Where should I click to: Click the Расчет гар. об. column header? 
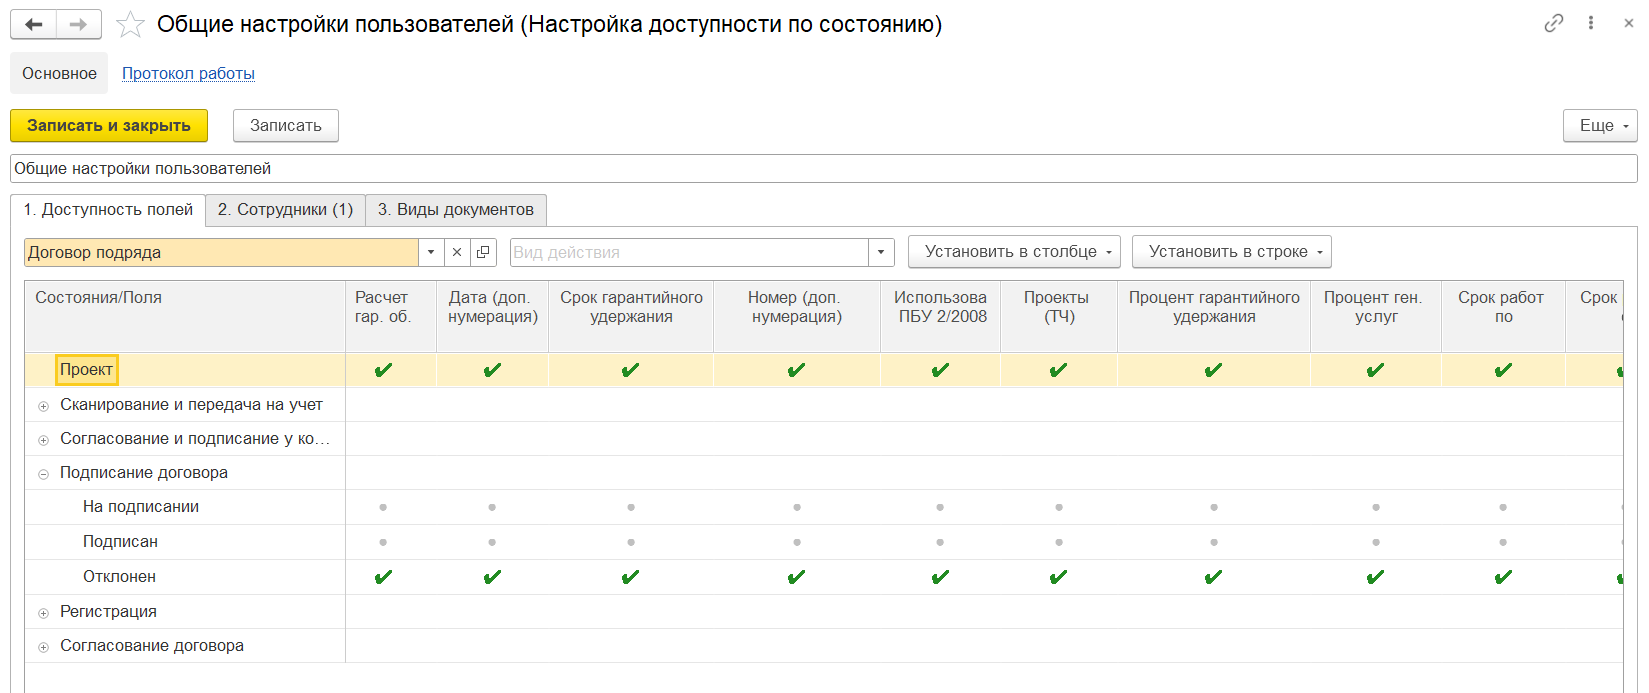point(391,316)
